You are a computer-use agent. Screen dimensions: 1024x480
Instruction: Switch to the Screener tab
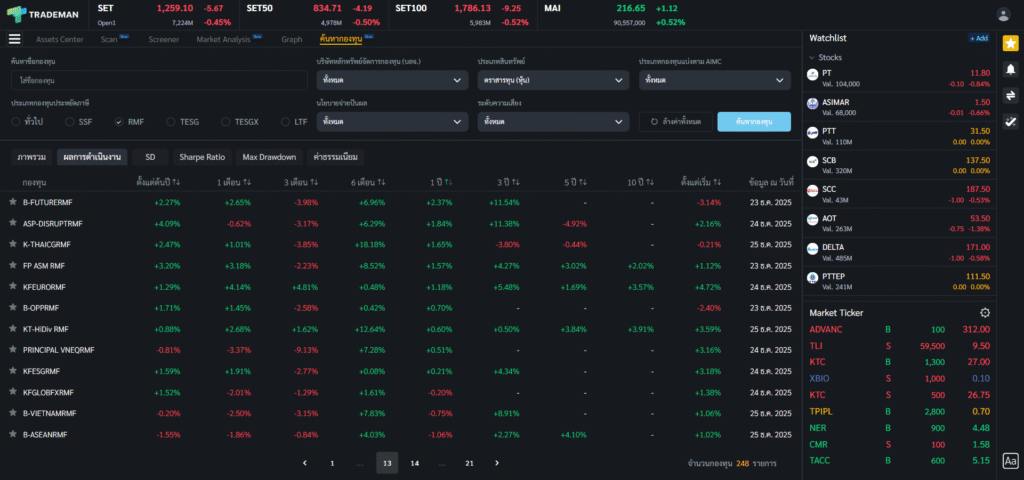pyautogui.click(x=163, y=39)
